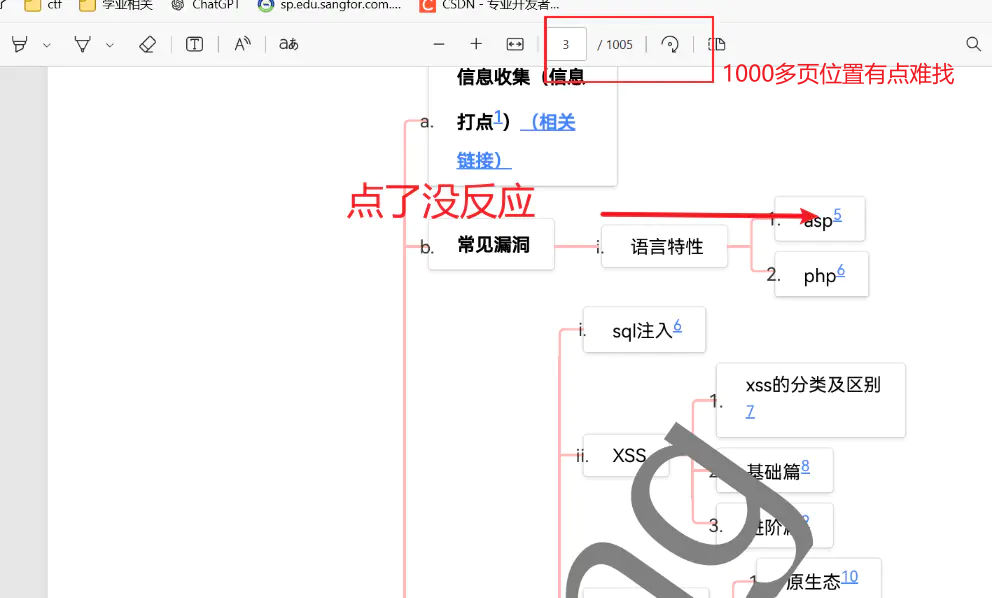Open the translate document tool

coord(288,44)
